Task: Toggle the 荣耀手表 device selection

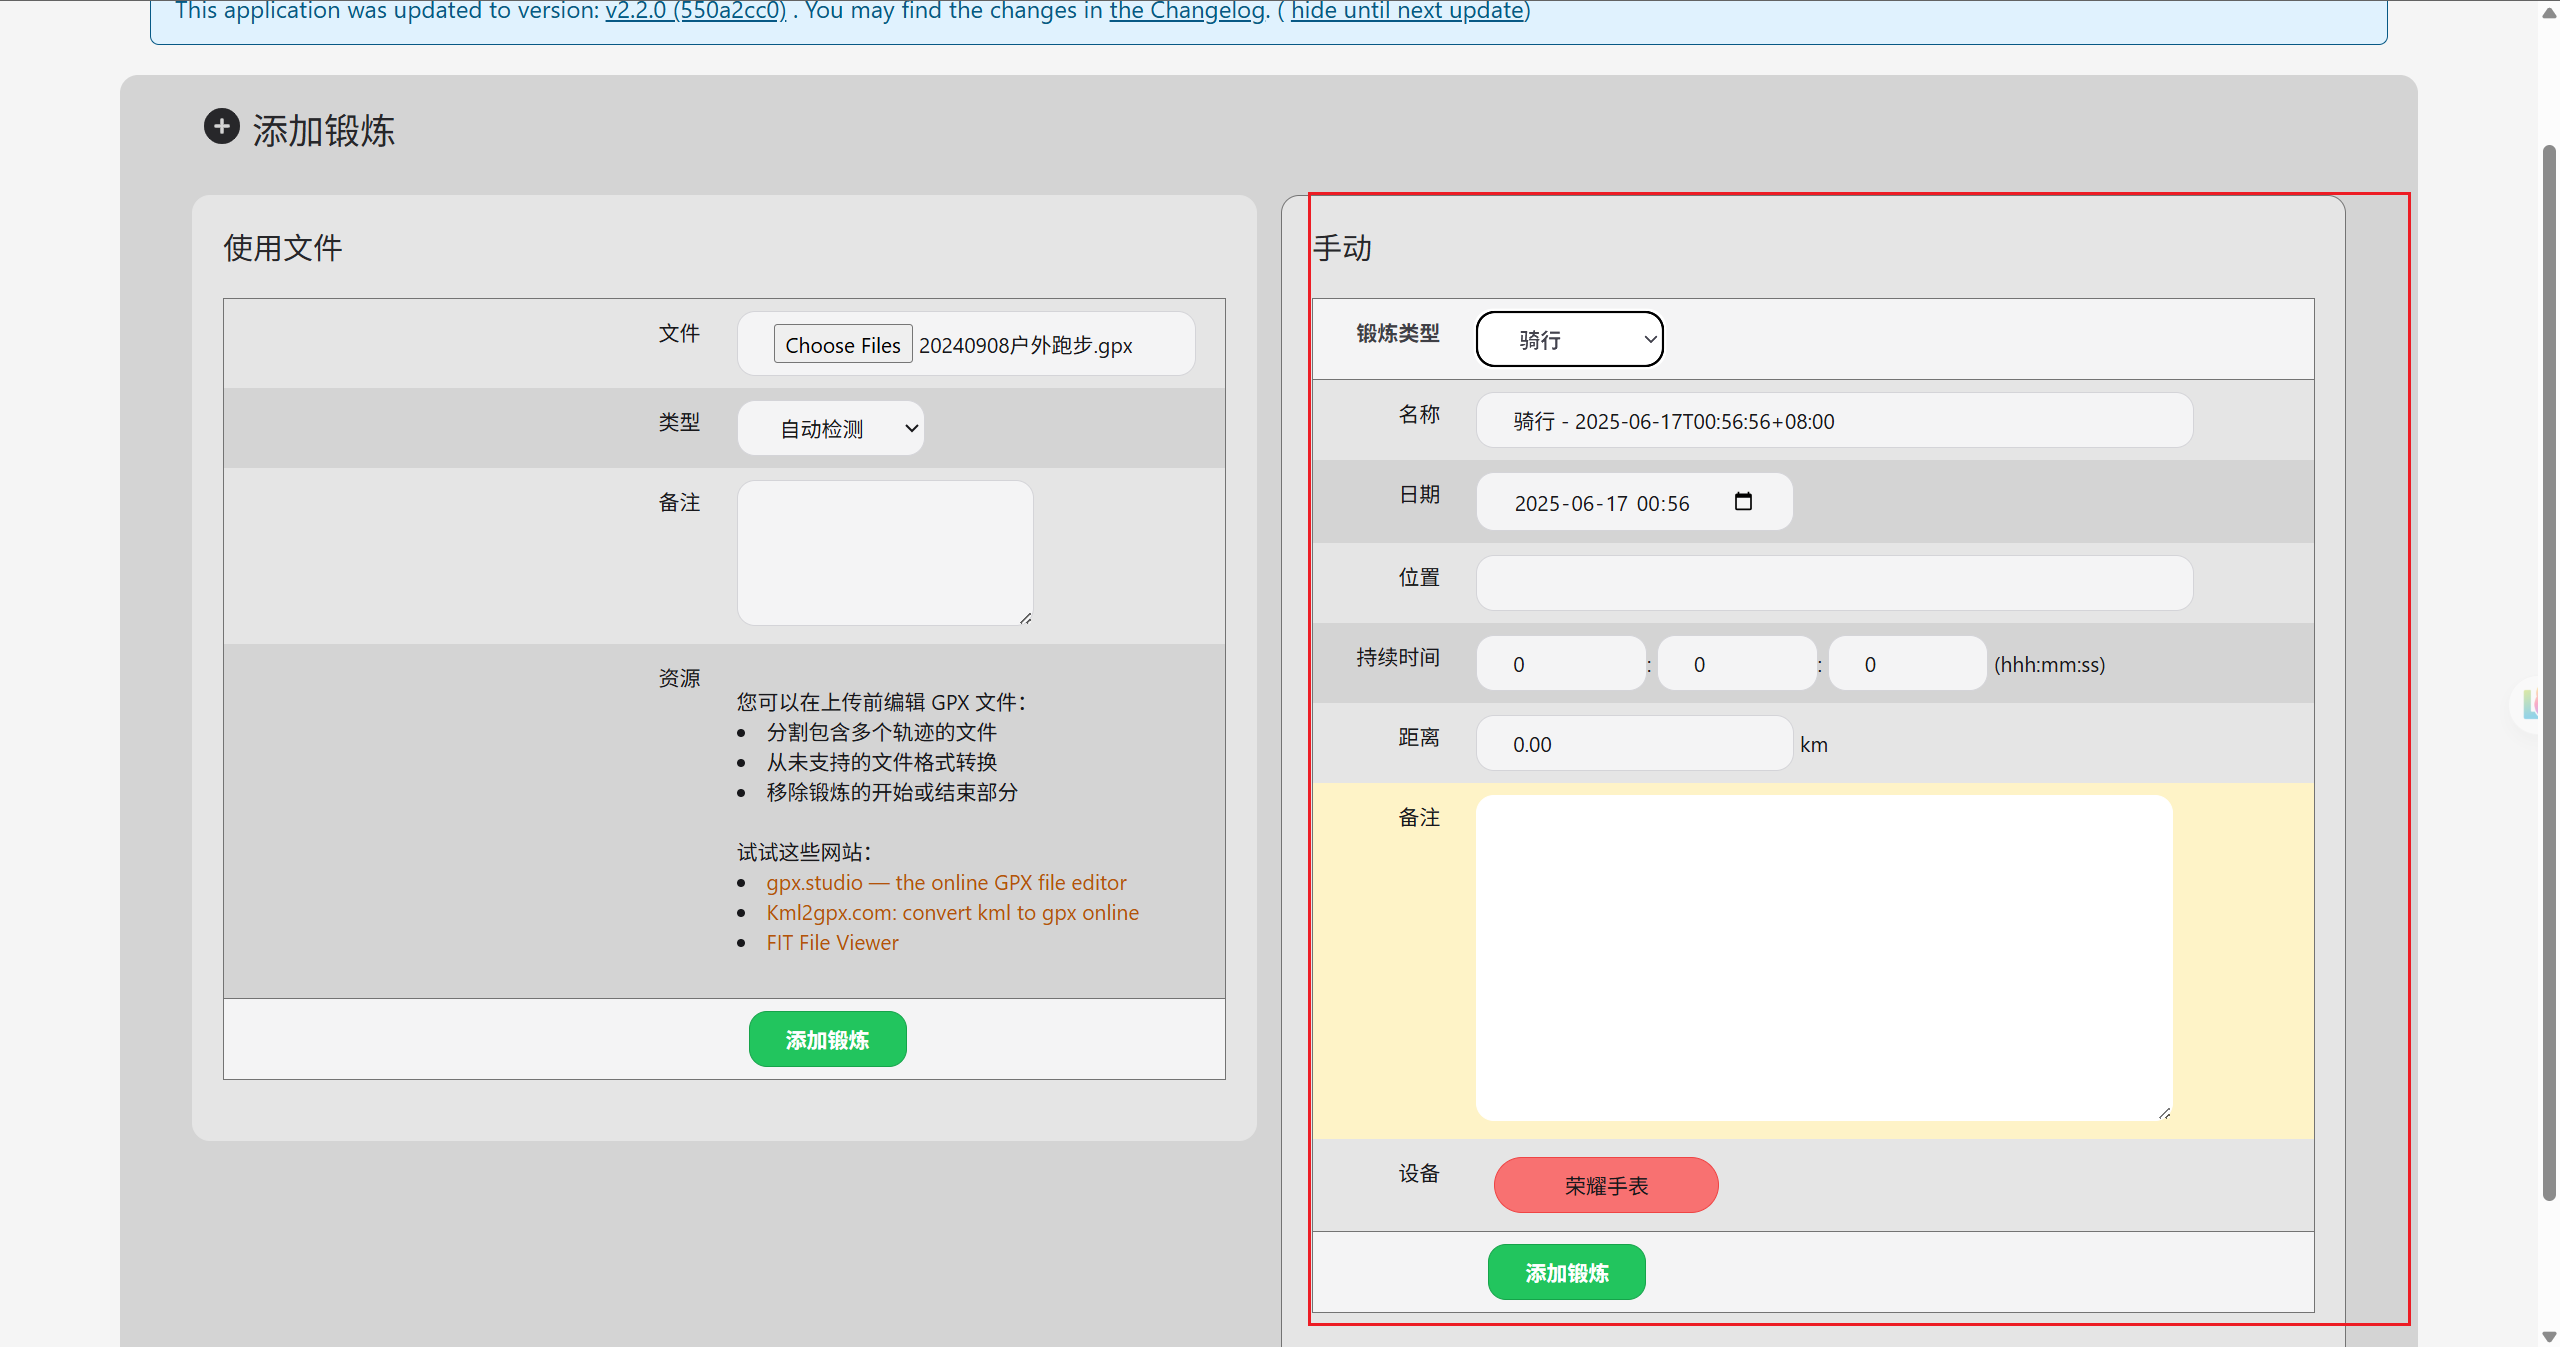Action: tap(1606, 1185)
